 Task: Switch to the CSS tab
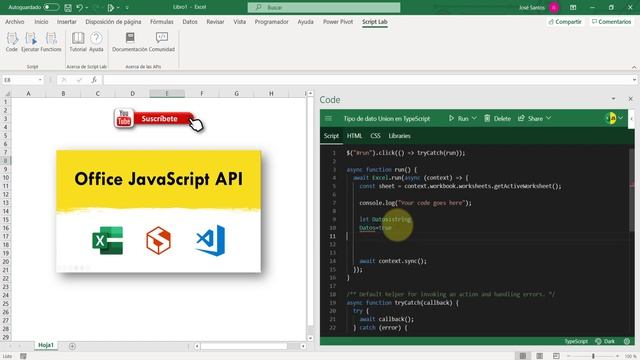(x=376, y=136)
